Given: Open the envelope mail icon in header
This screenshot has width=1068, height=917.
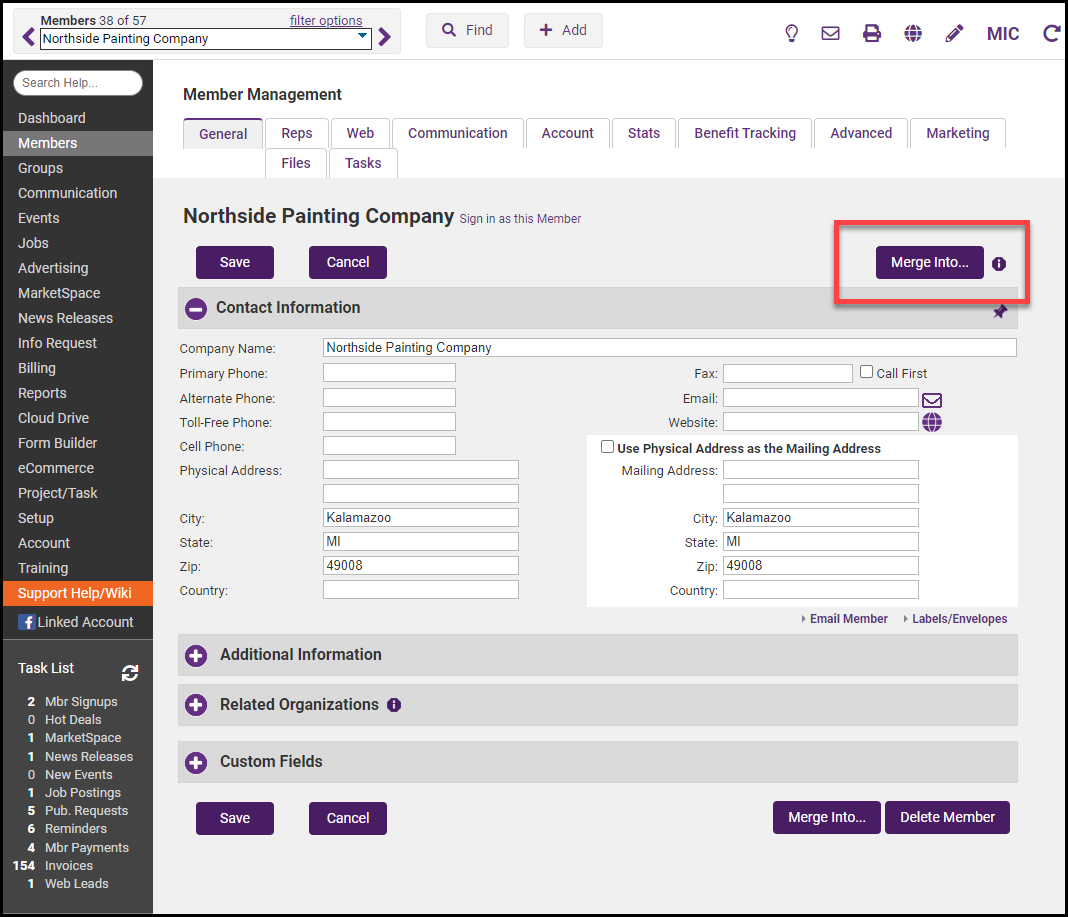Looking at the screenshot, I should coord(830,33).
